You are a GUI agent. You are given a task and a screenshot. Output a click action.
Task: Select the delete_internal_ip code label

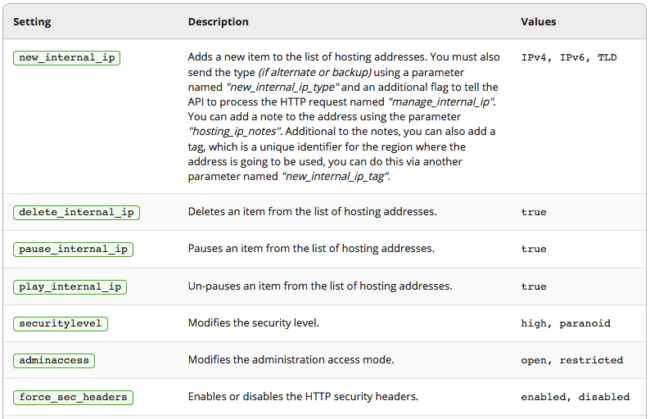76,212
